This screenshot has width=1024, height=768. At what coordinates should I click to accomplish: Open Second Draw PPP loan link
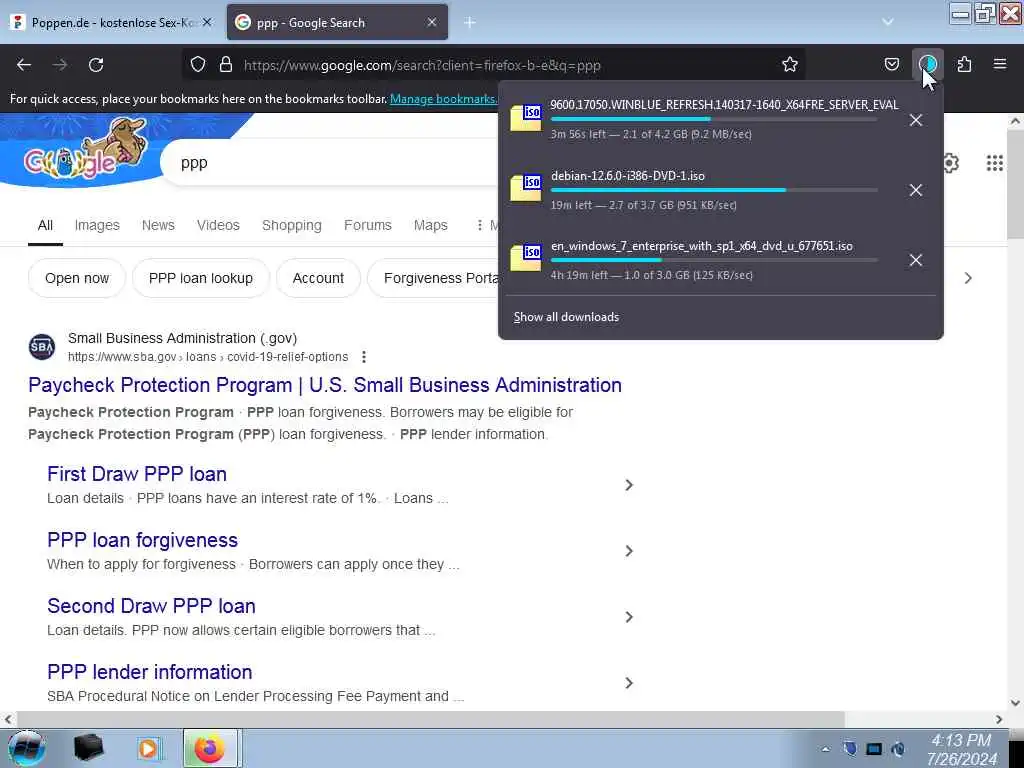tap(151, 606)
